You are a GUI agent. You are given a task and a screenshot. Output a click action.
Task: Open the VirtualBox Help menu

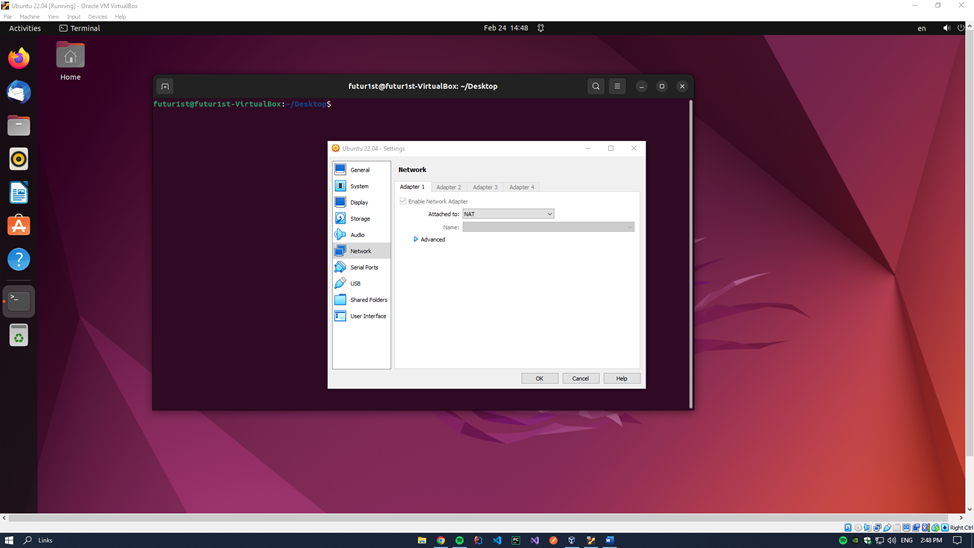(x=121, y=17)
